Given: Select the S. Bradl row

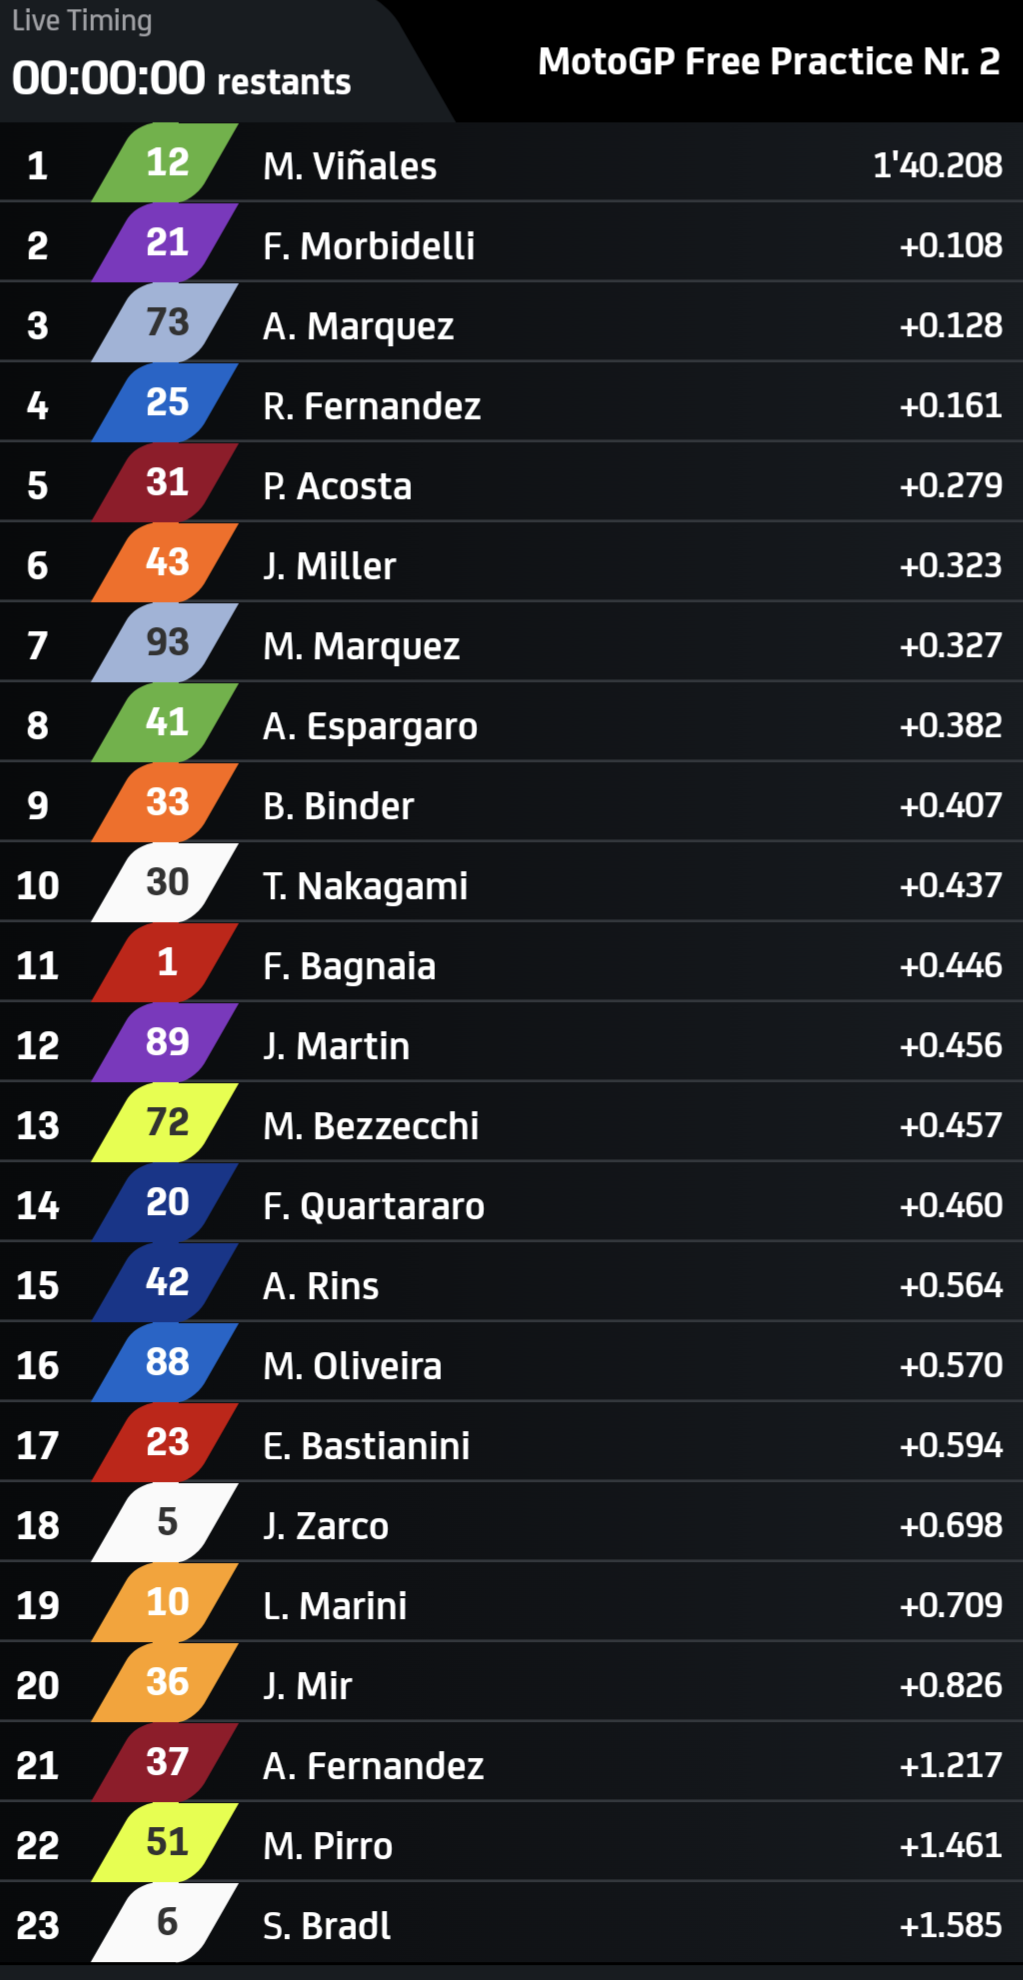Looking at the screenshot, I should [511, 1923].
